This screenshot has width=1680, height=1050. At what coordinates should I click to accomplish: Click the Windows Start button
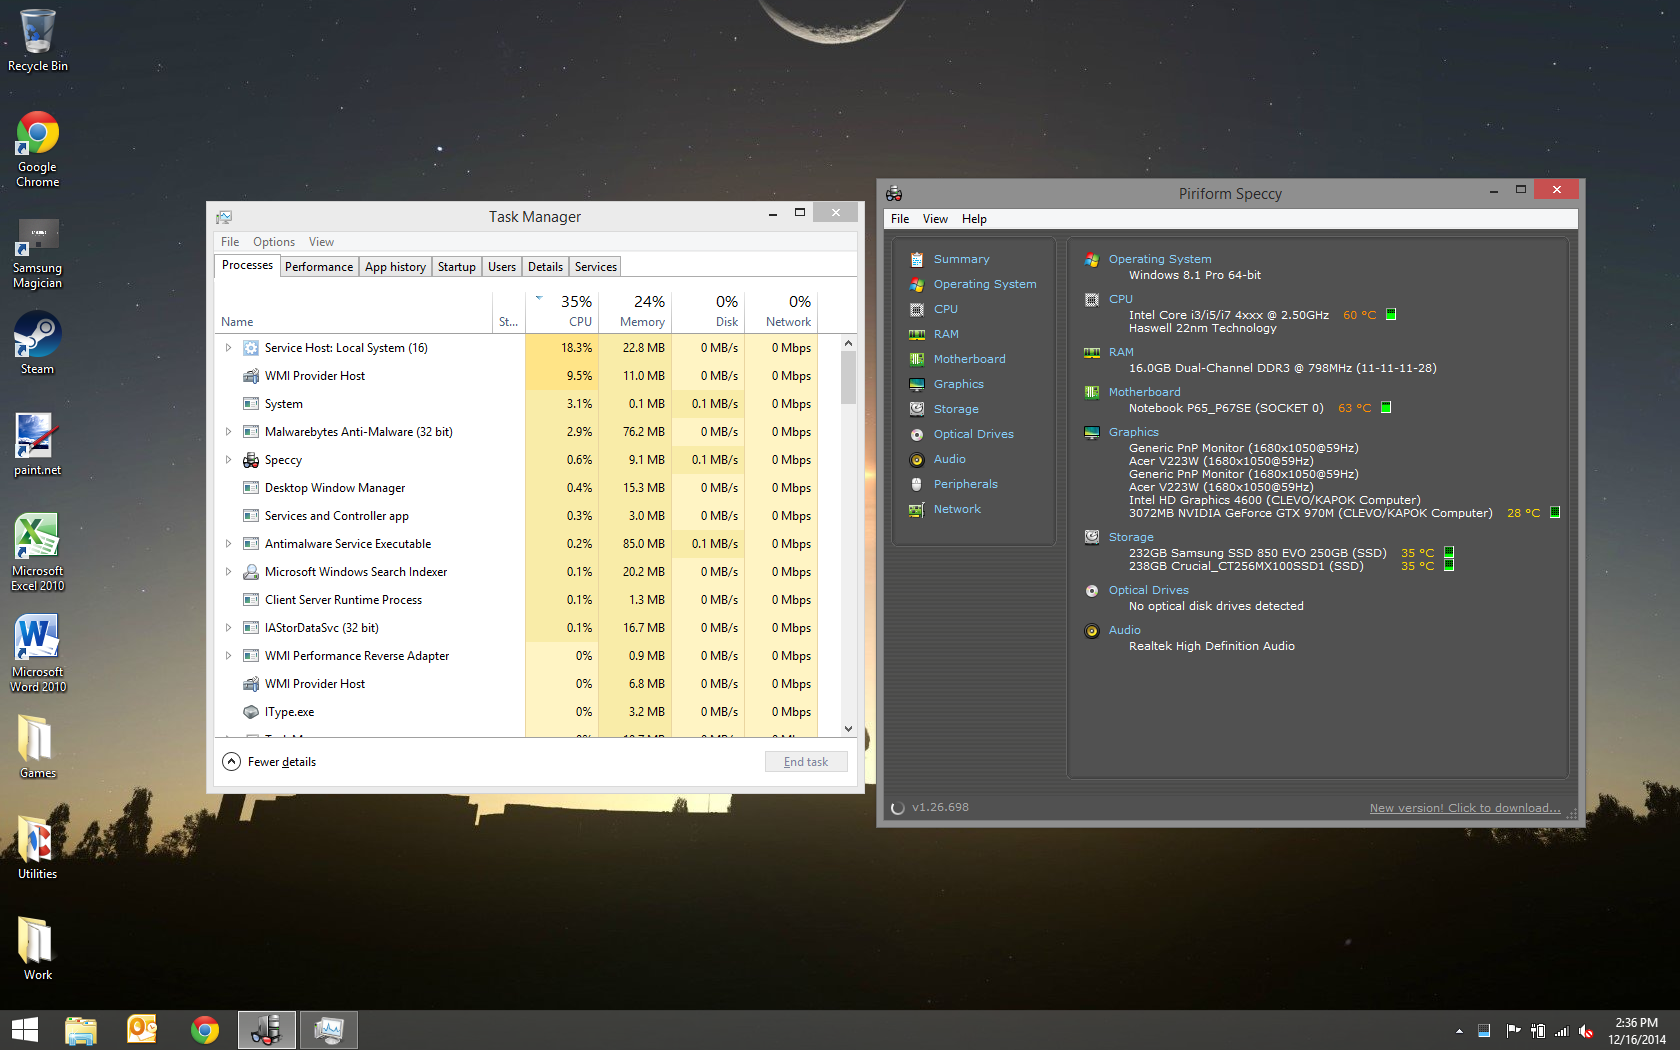click(24, 1030)
